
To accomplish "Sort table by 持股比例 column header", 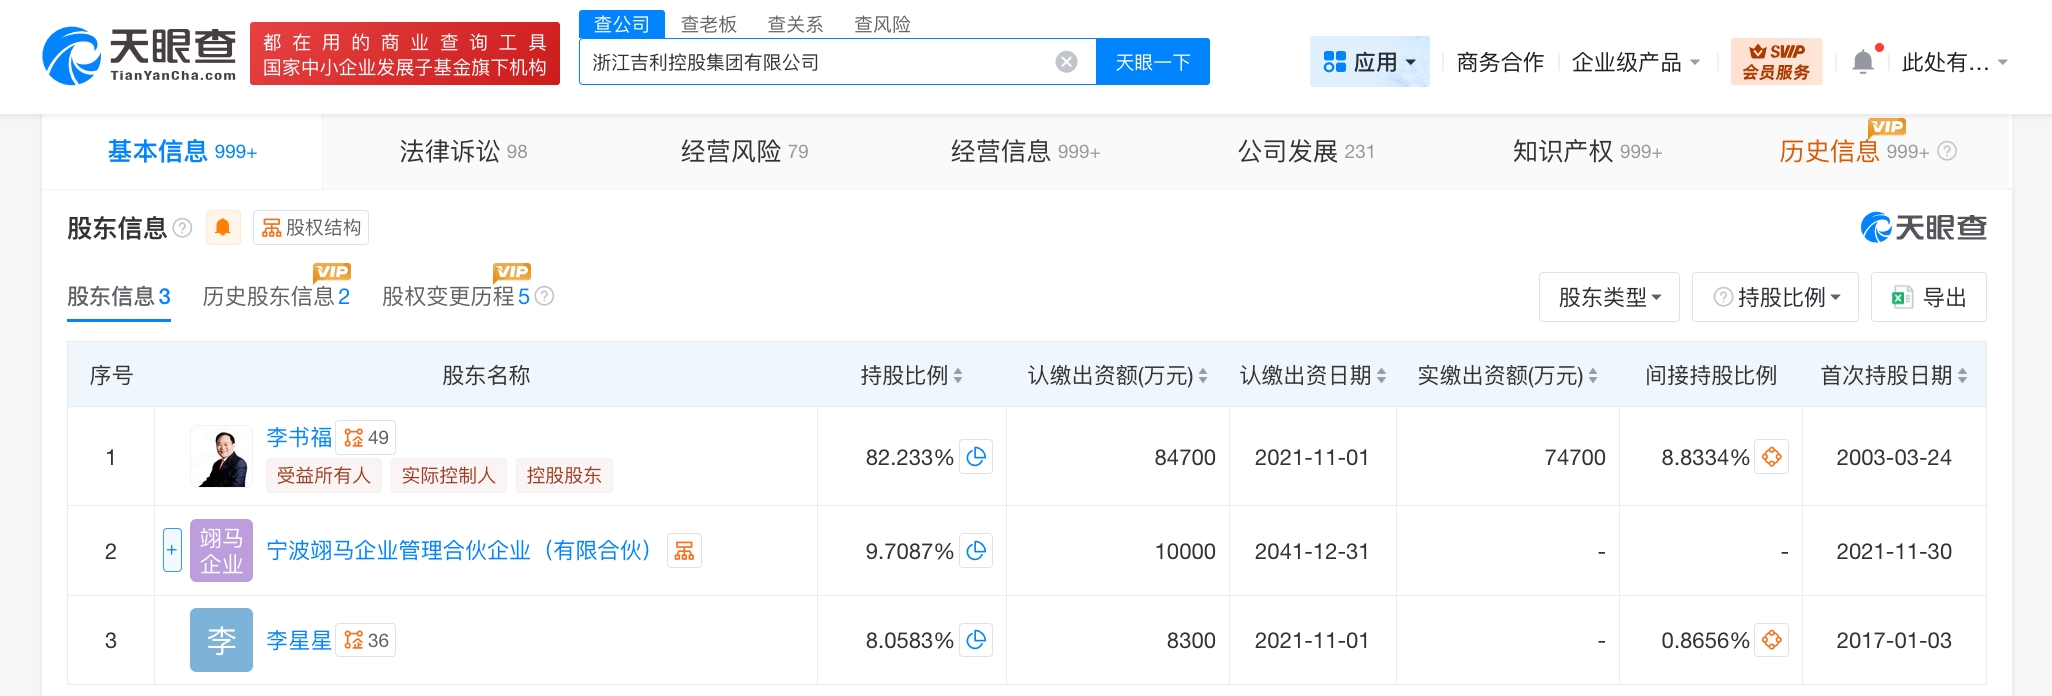I will [x=911, y=376].
